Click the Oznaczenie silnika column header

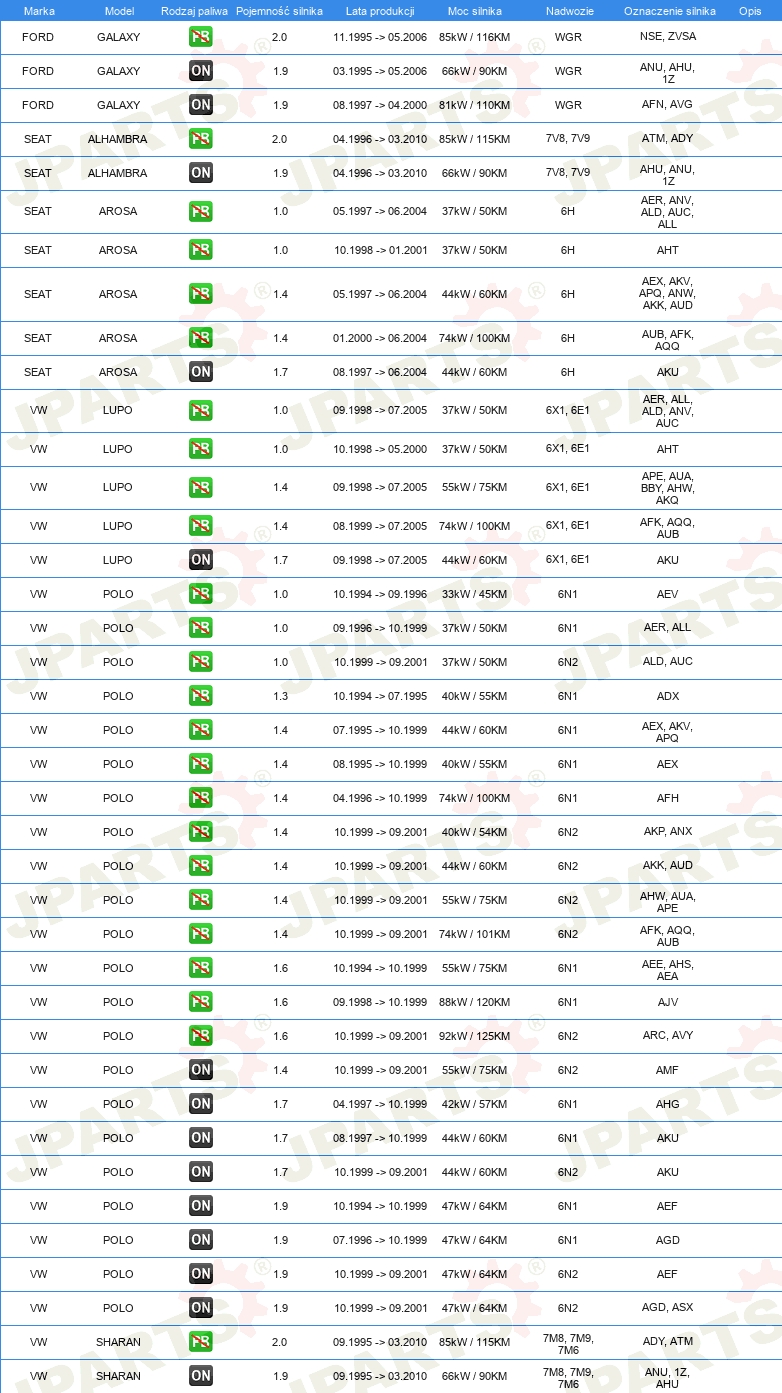(x=669, y=10)
